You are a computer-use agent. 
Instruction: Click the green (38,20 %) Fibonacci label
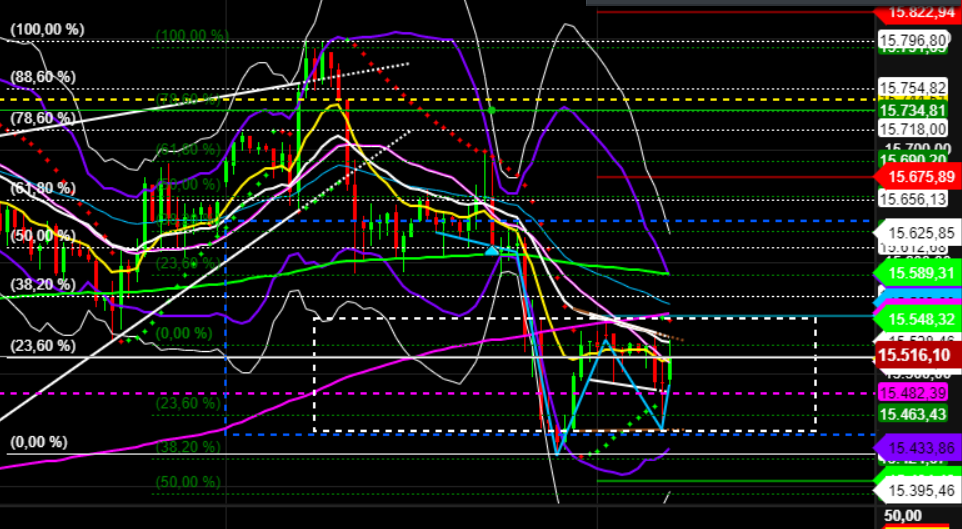point(188,447)
